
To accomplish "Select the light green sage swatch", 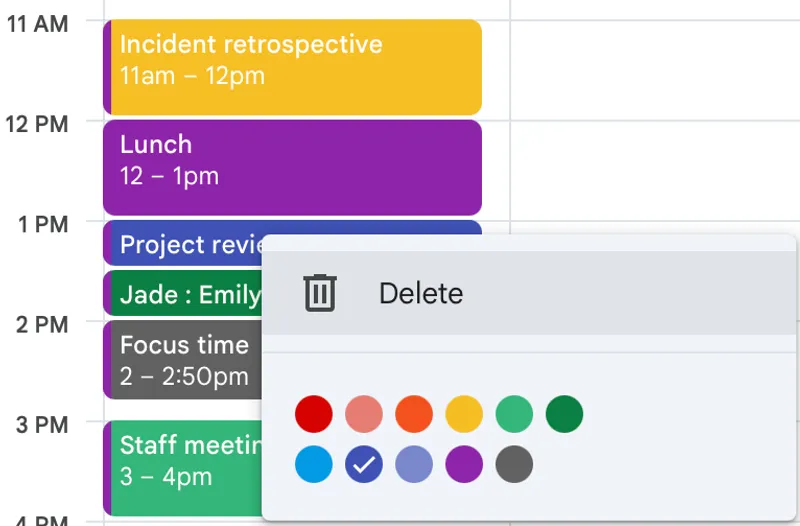I will point(514,414).
